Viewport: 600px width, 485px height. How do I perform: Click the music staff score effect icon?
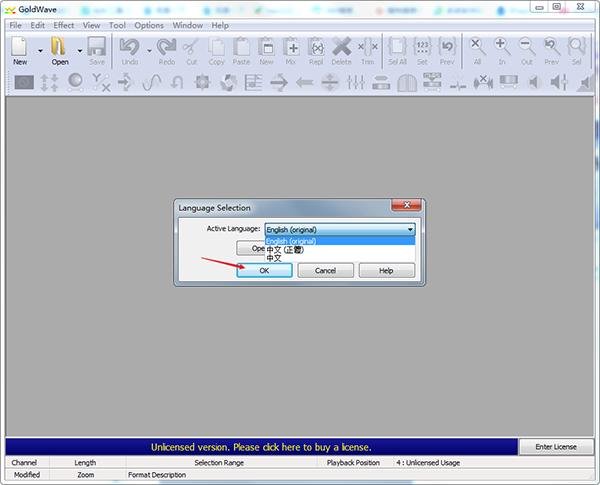tap(253, 82)
